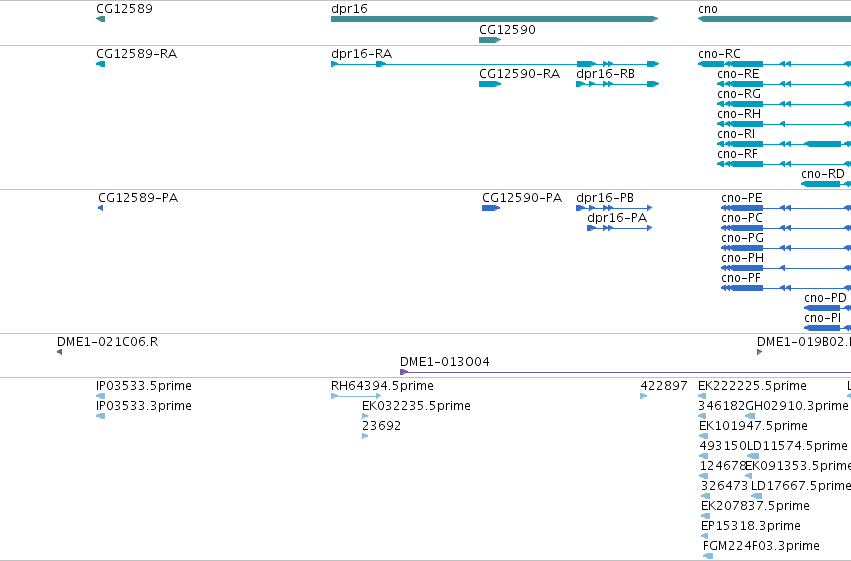
Task: Select the cno-PF protein feature
Action: (x=786, y=288)
